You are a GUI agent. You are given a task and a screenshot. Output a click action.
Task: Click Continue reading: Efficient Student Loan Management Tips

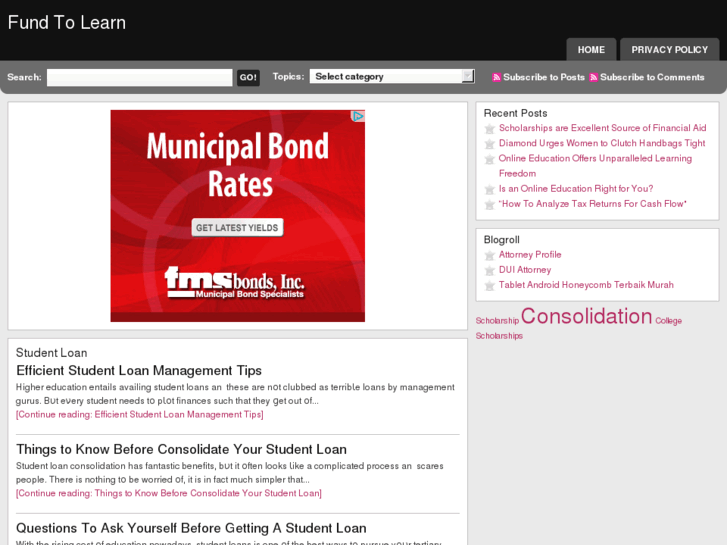(x=140, y=415)
